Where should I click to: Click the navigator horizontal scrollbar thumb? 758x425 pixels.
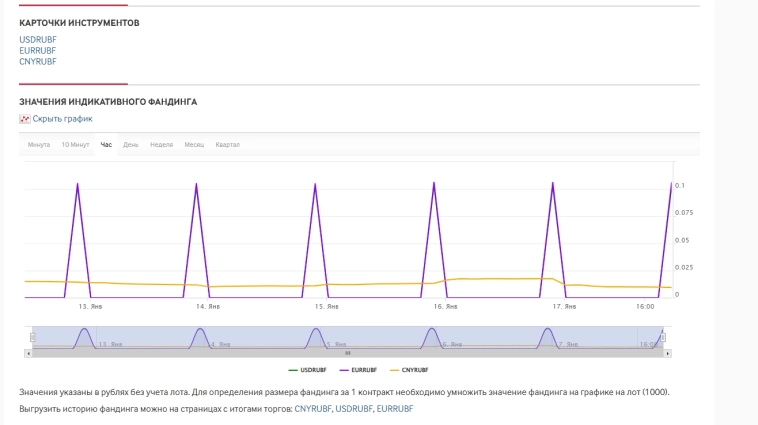348,353
